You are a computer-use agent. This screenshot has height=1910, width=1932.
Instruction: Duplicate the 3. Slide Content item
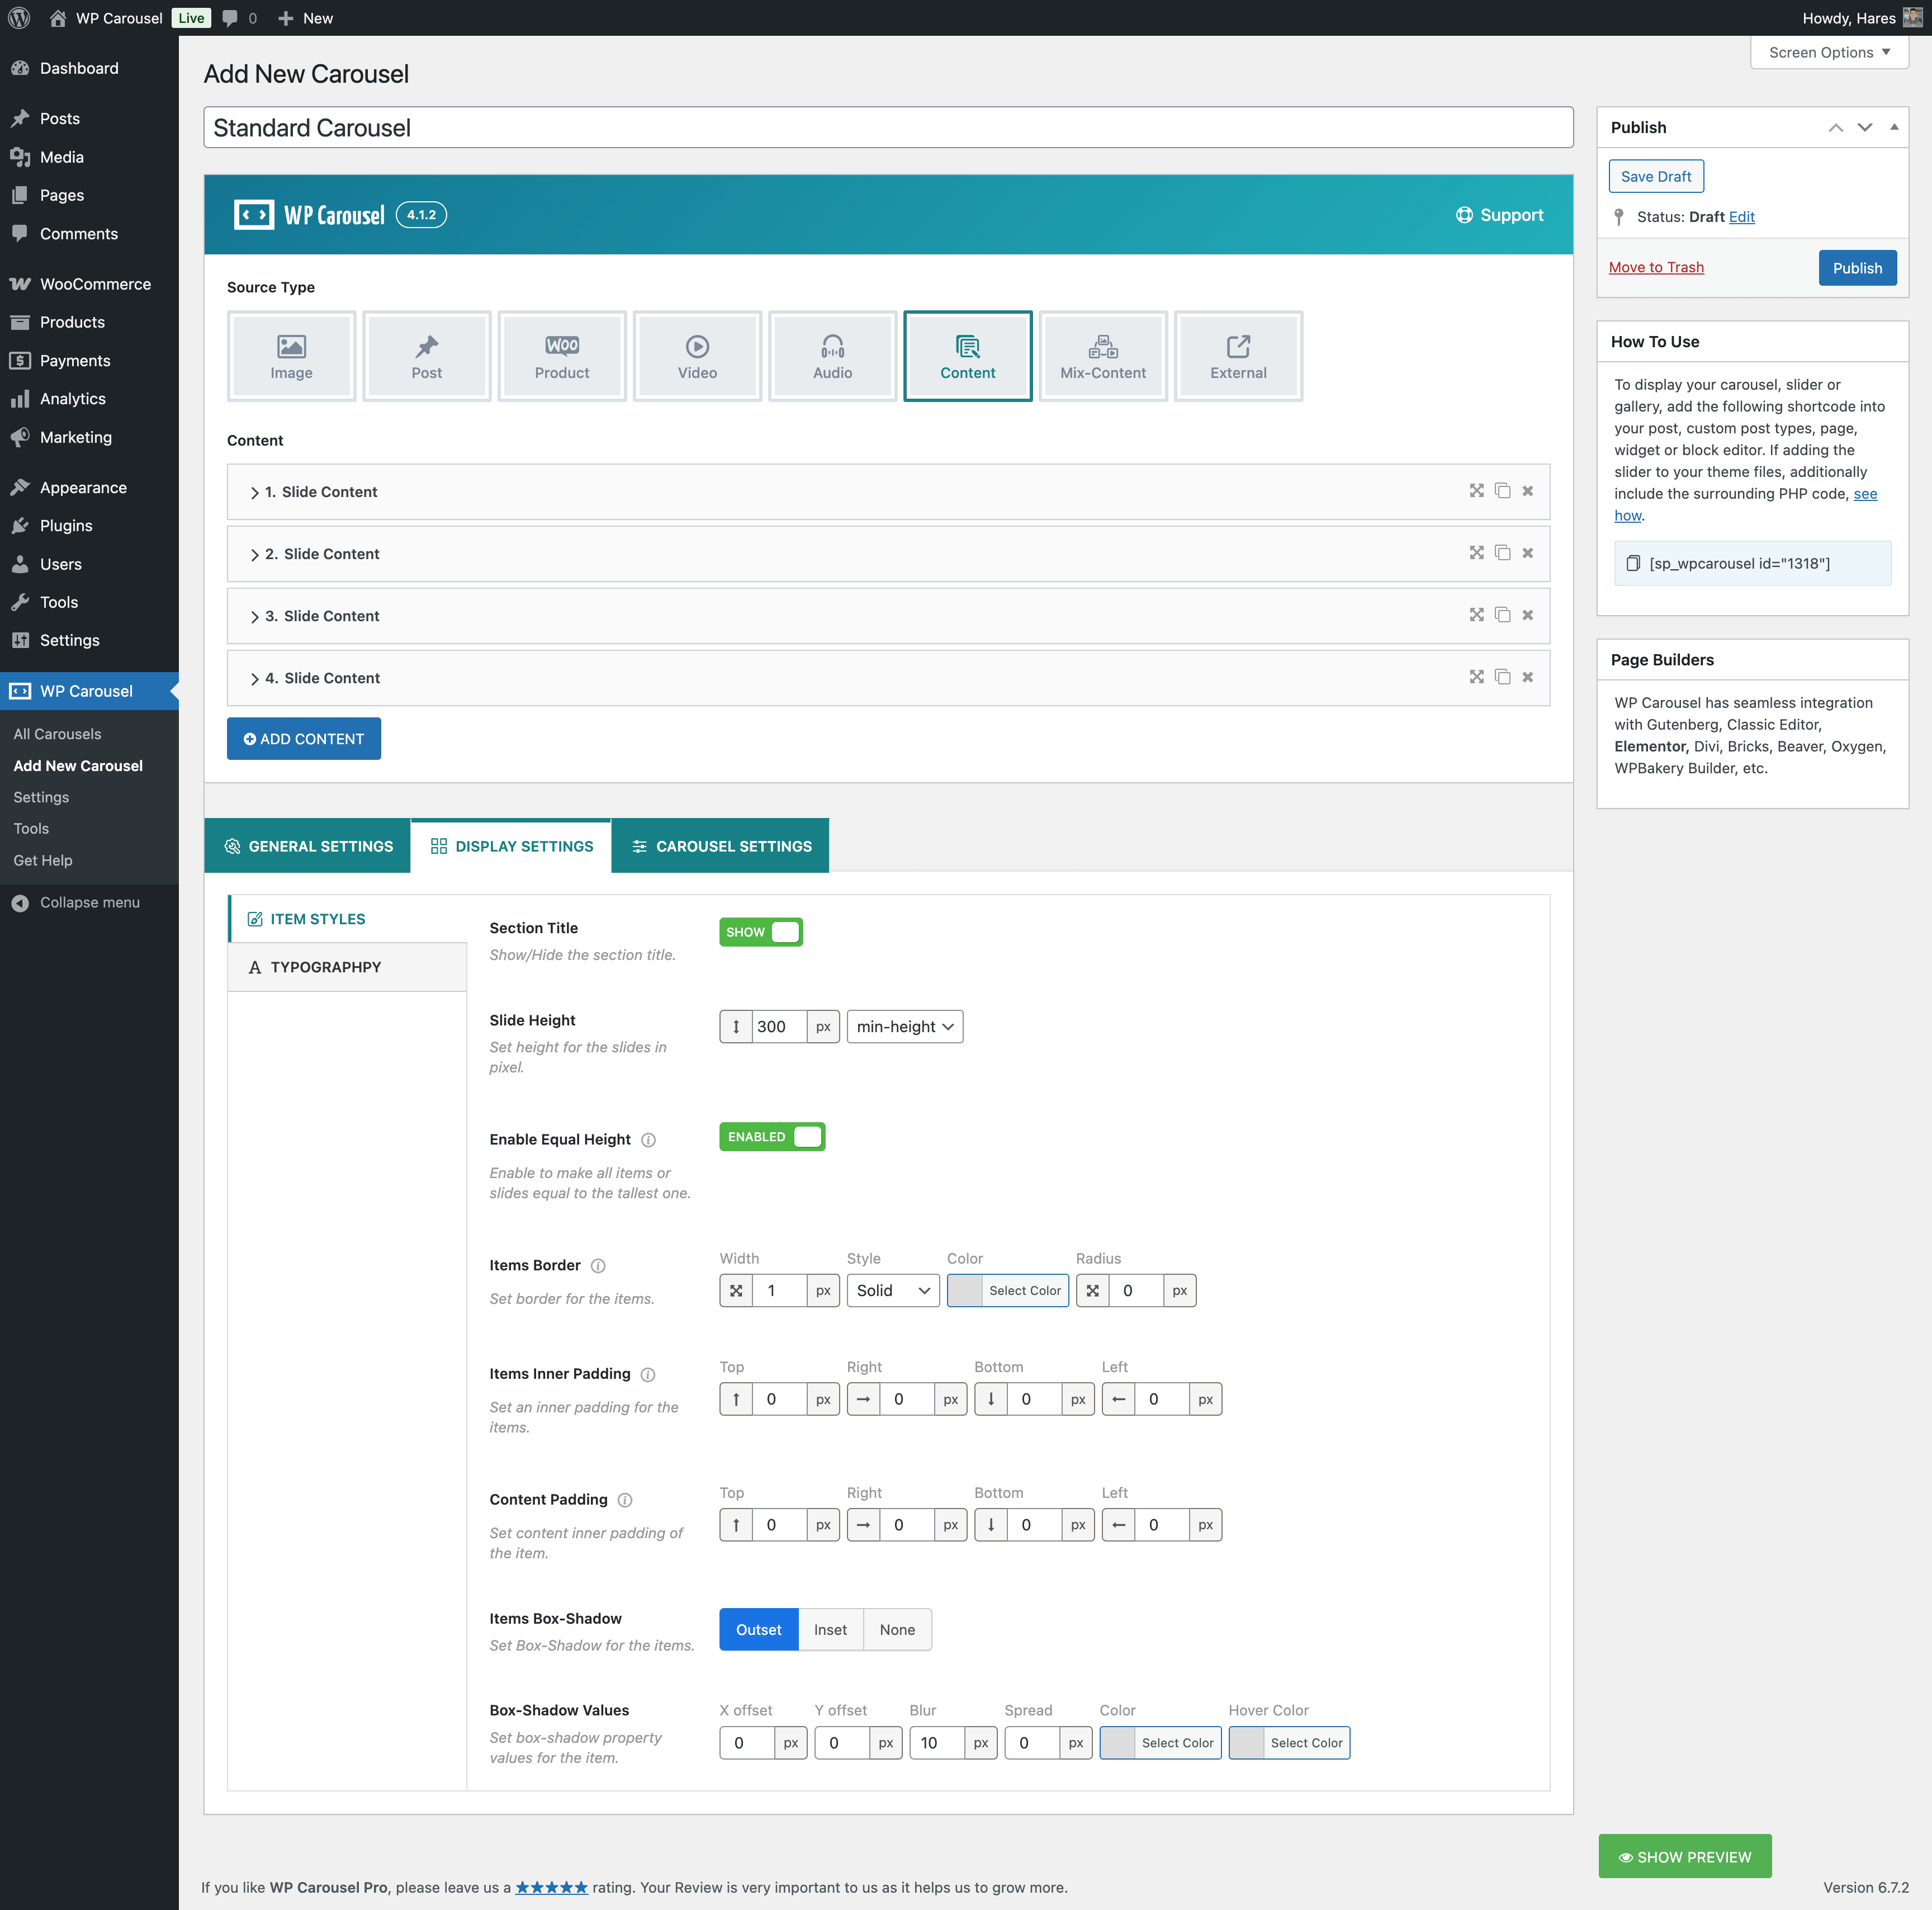pyautogui.click(x=1502, y=615)
